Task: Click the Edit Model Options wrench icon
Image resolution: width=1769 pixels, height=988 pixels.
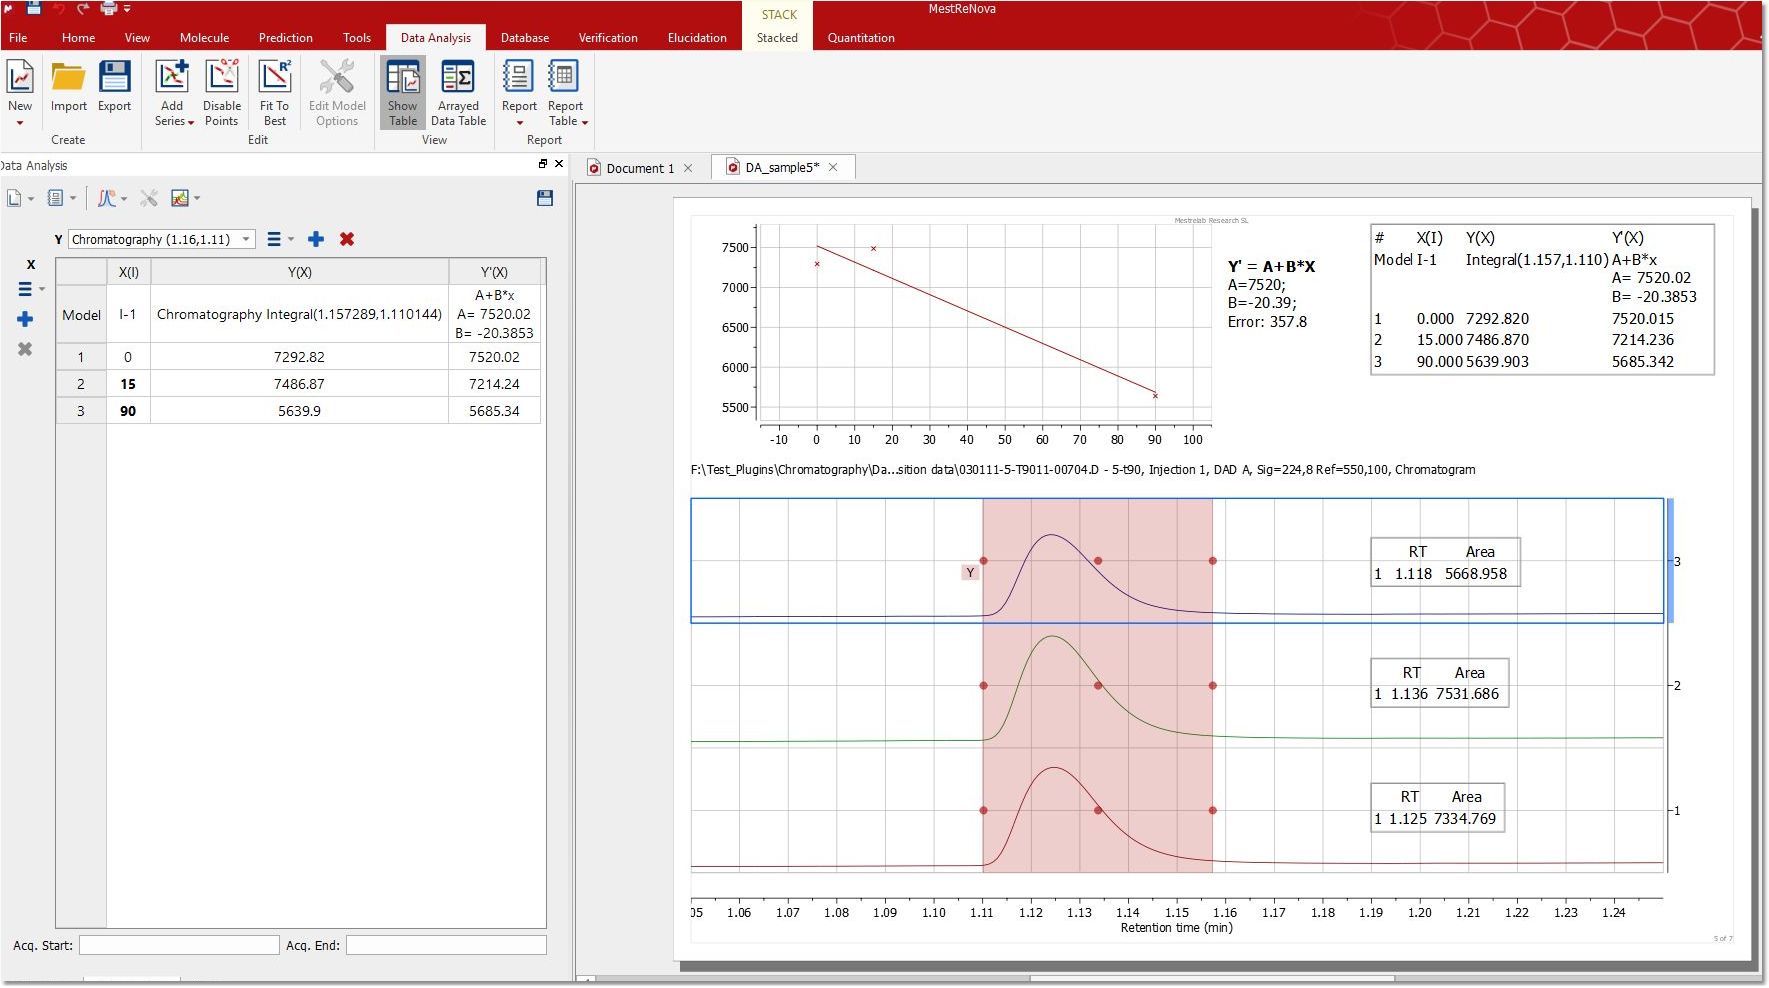Action: (337, 77)
